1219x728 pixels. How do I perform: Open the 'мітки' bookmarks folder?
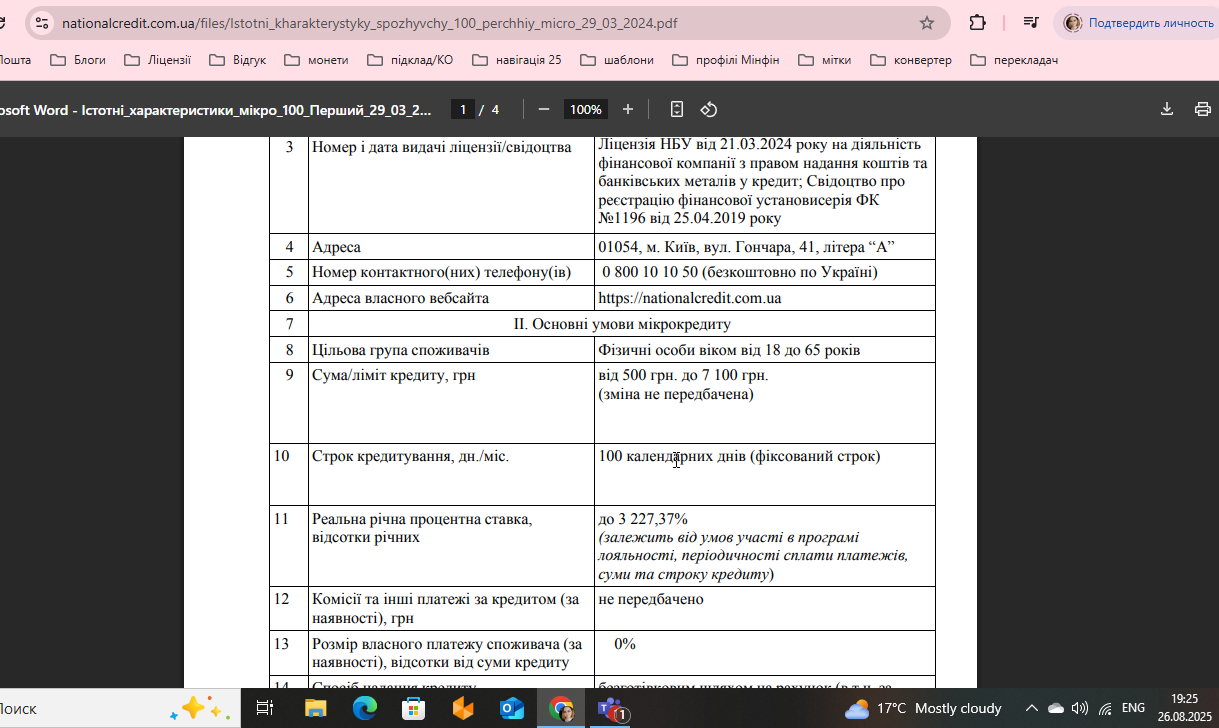point(825,60)
